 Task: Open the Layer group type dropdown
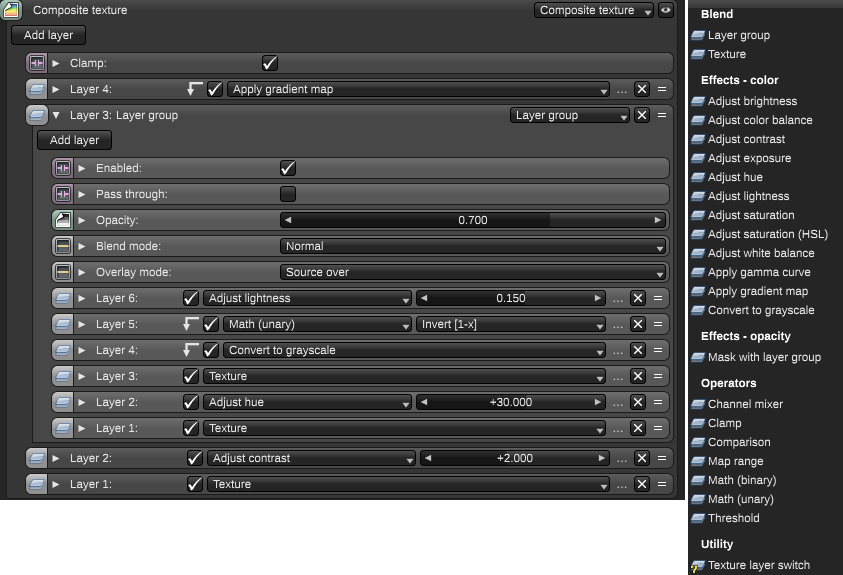click(x=569, y=114)
